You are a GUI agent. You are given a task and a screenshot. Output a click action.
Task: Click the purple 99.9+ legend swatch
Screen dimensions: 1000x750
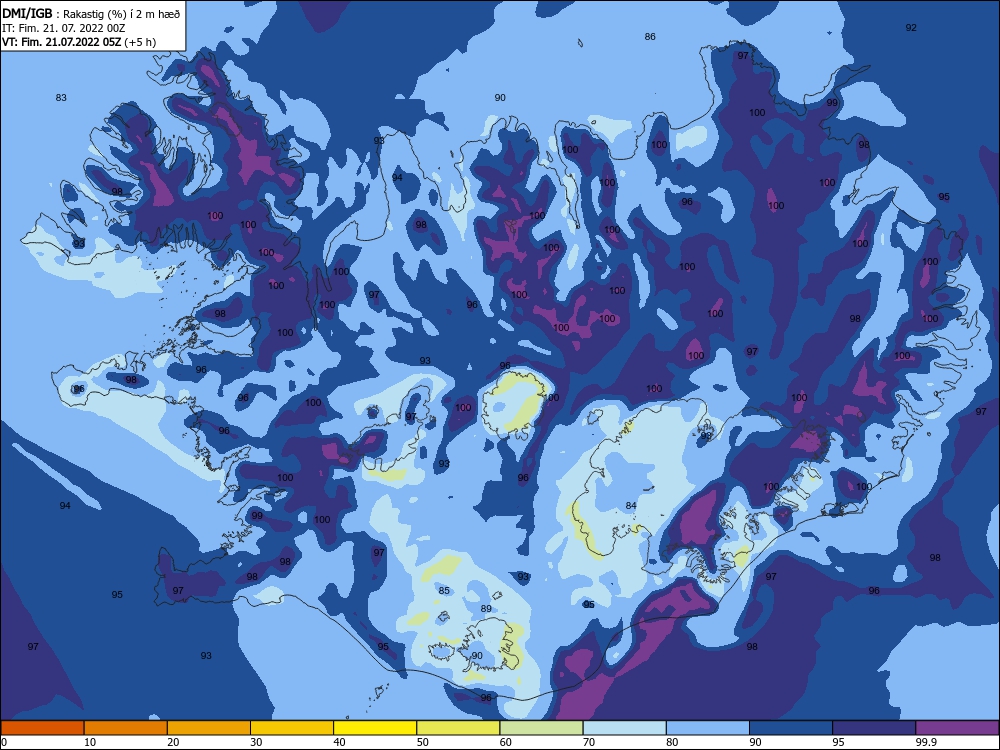point(957,728)
